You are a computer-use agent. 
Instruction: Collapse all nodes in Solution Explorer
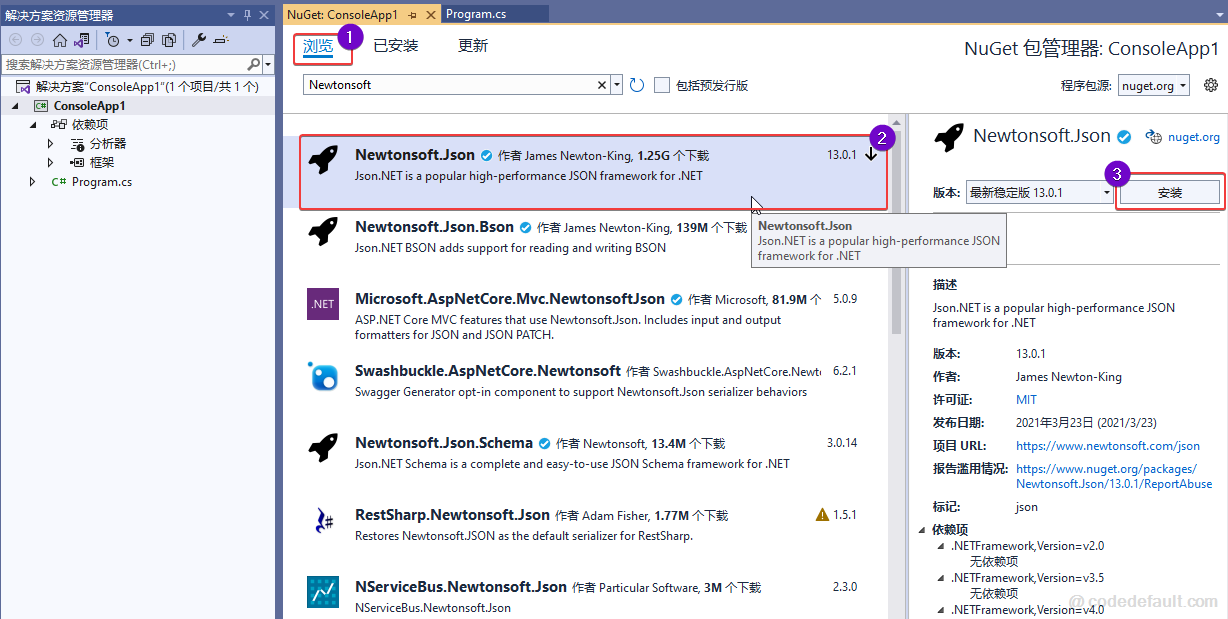148,40
